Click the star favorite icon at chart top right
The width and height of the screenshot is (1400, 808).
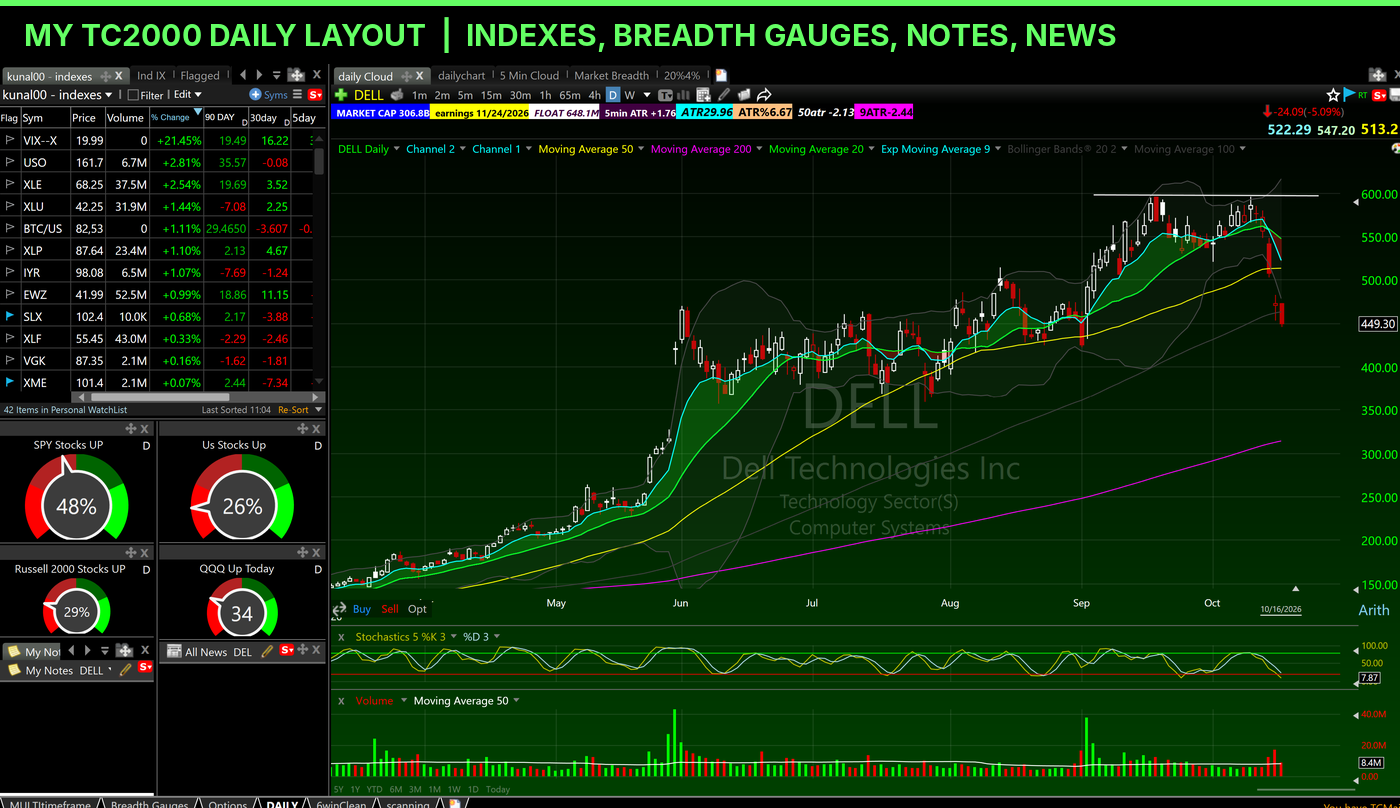[1333, 94]
